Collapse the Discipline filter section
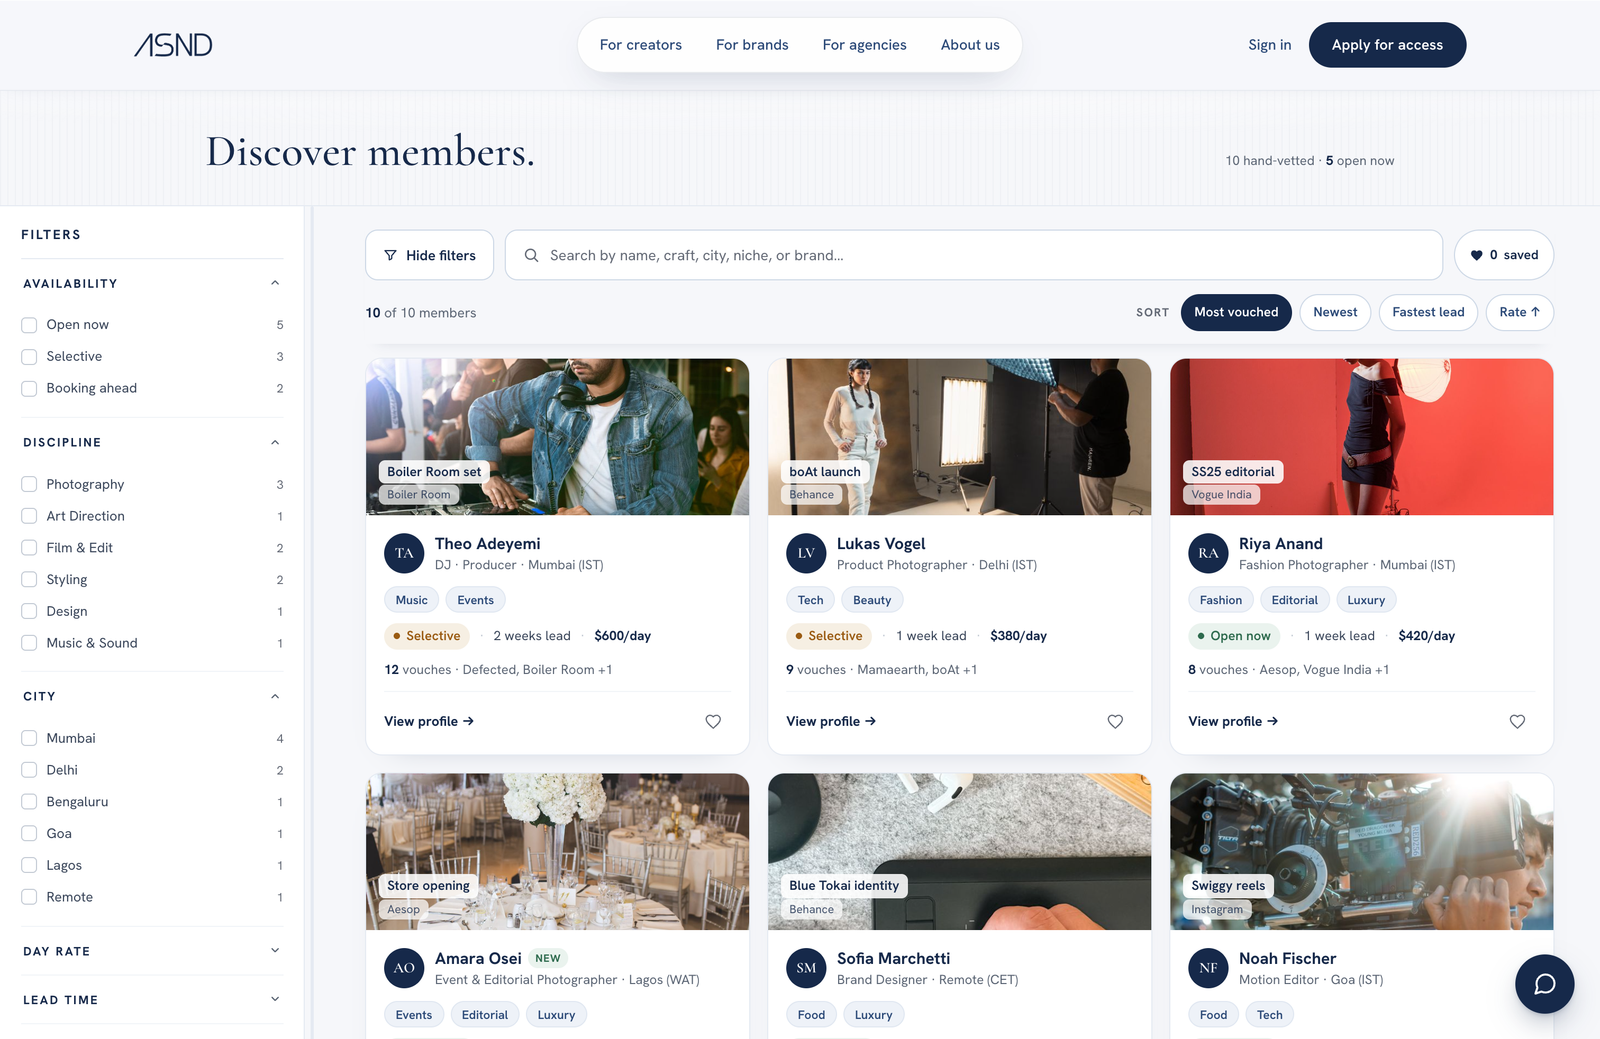Screen dimensions: 1600x1039 click(152, 442)
